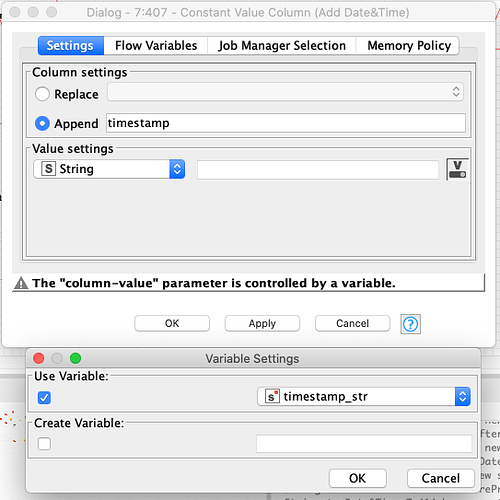Open the Replace column selection dropdown
Viewport: 500px width, 500px height.
pyautogui.click(x=285, y=92)
